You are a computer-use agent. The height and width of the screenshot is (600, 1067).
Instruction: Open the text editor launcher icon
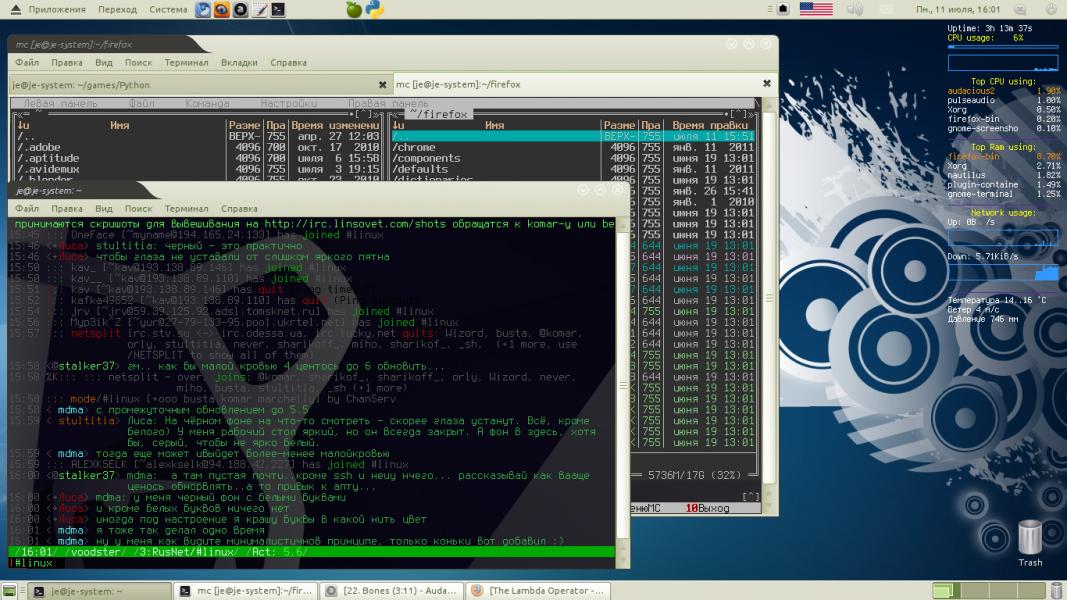tap(259, 9)
